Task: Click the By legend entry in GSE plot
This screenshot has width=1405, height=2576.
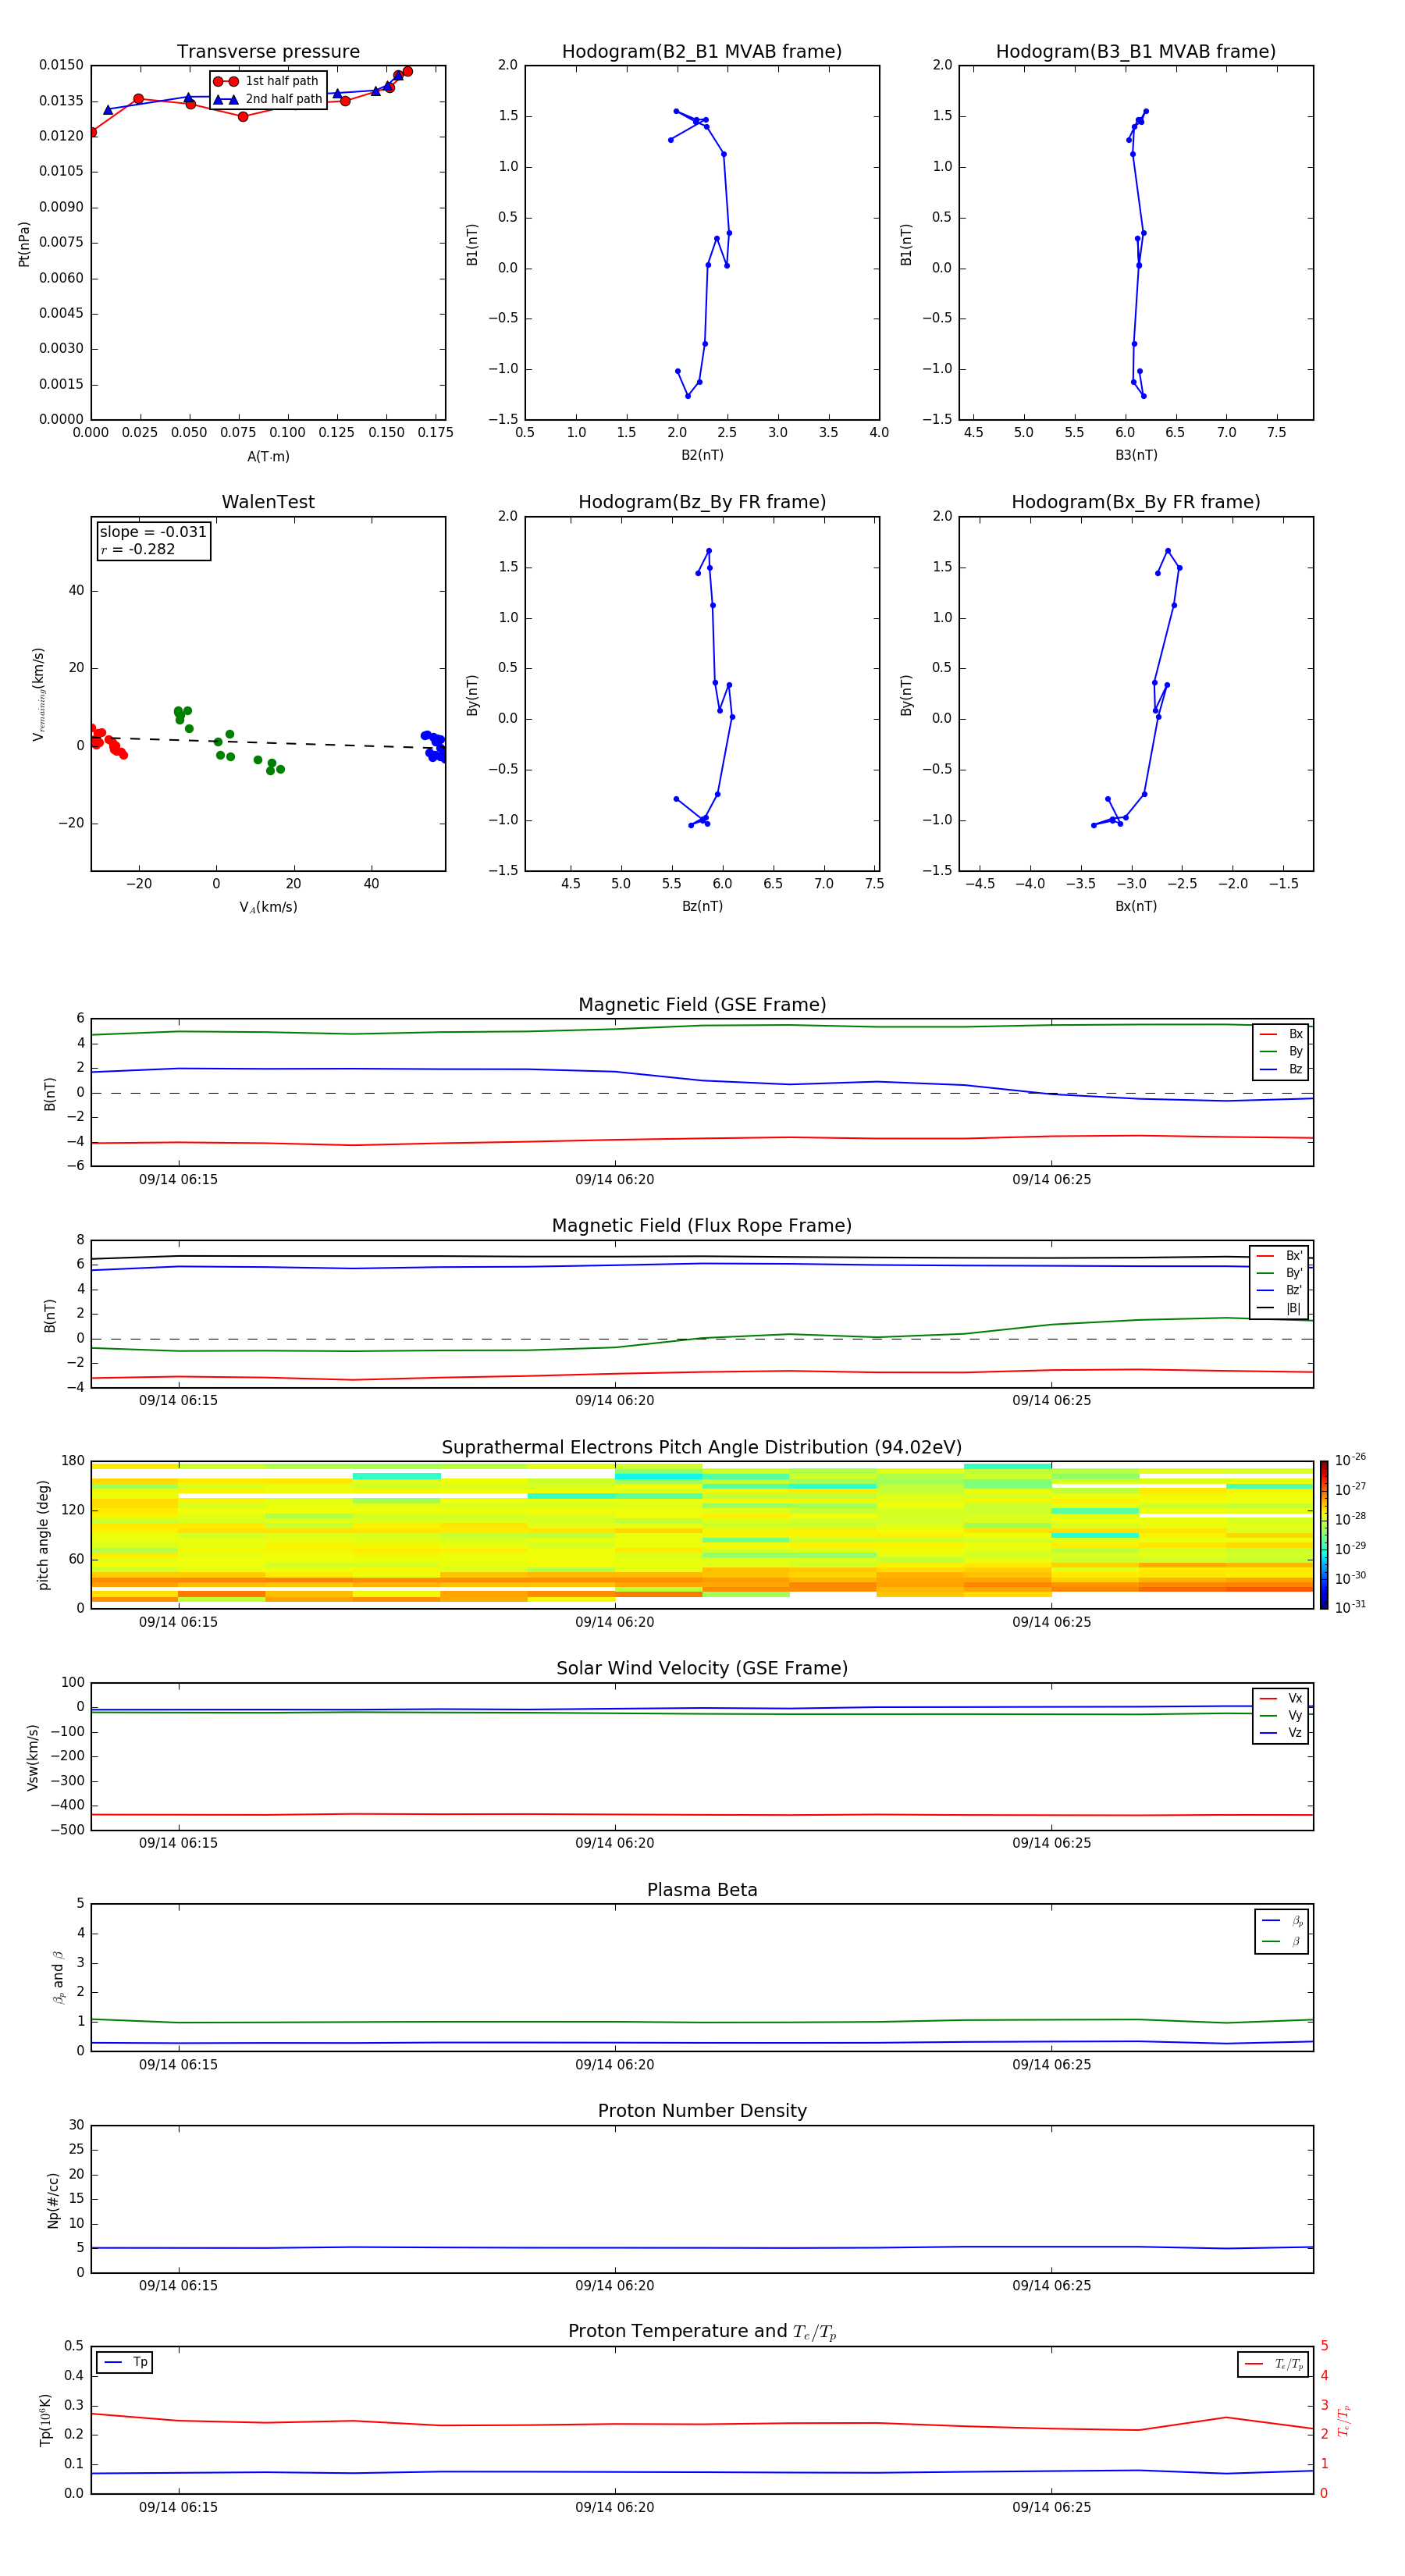Action: coord(1281,1051)
